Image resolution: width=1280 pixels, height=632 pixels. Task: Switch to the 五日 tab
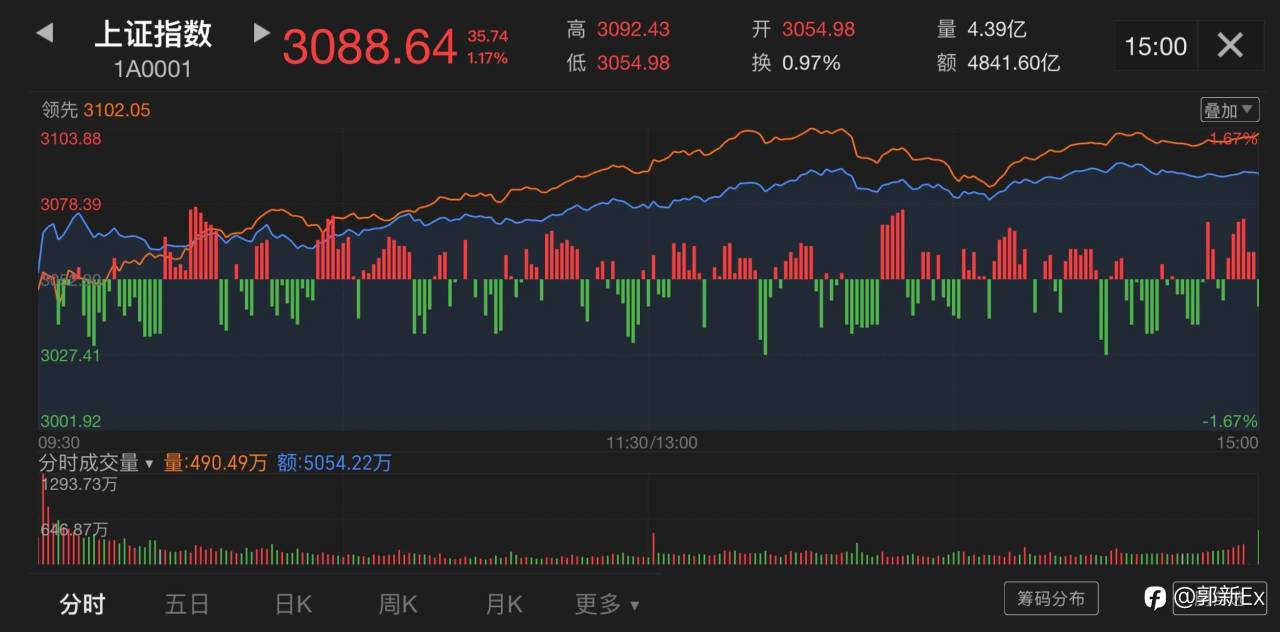point(187,604)
